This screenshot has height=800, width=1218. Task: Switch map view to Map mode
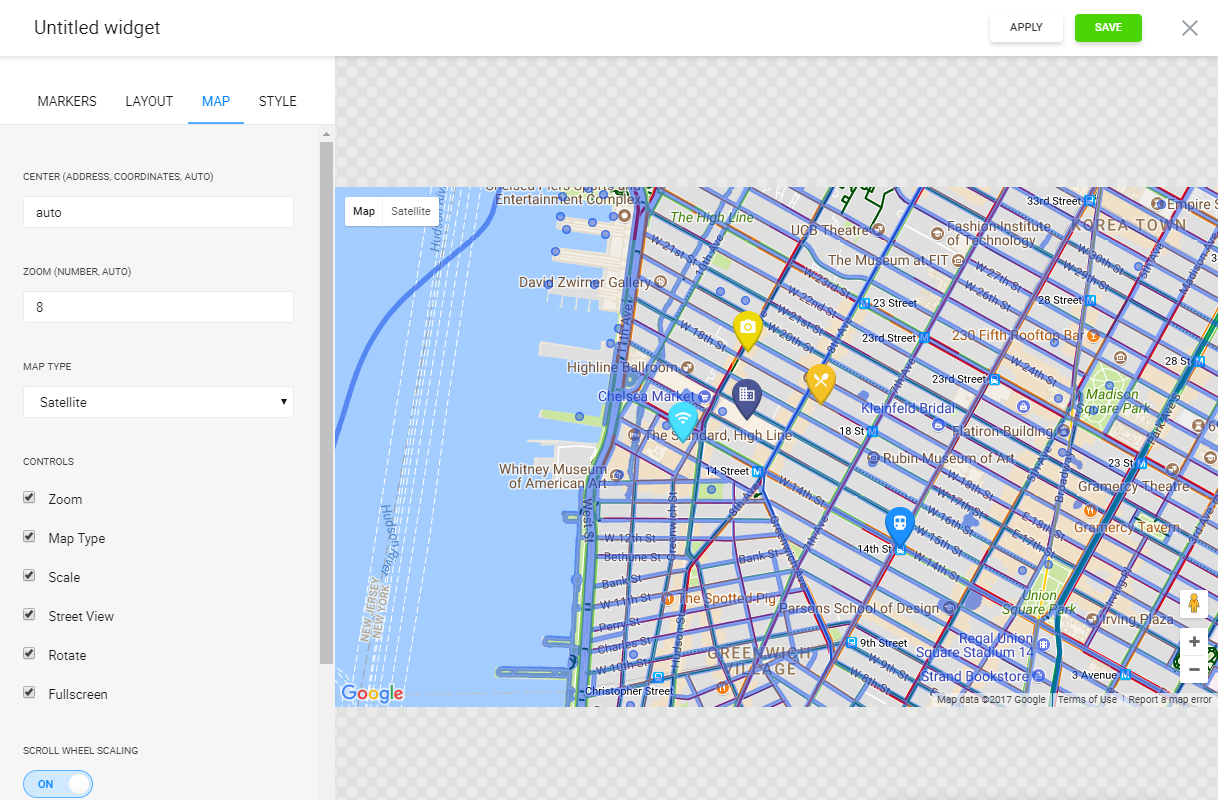click(x=364, y=211)
